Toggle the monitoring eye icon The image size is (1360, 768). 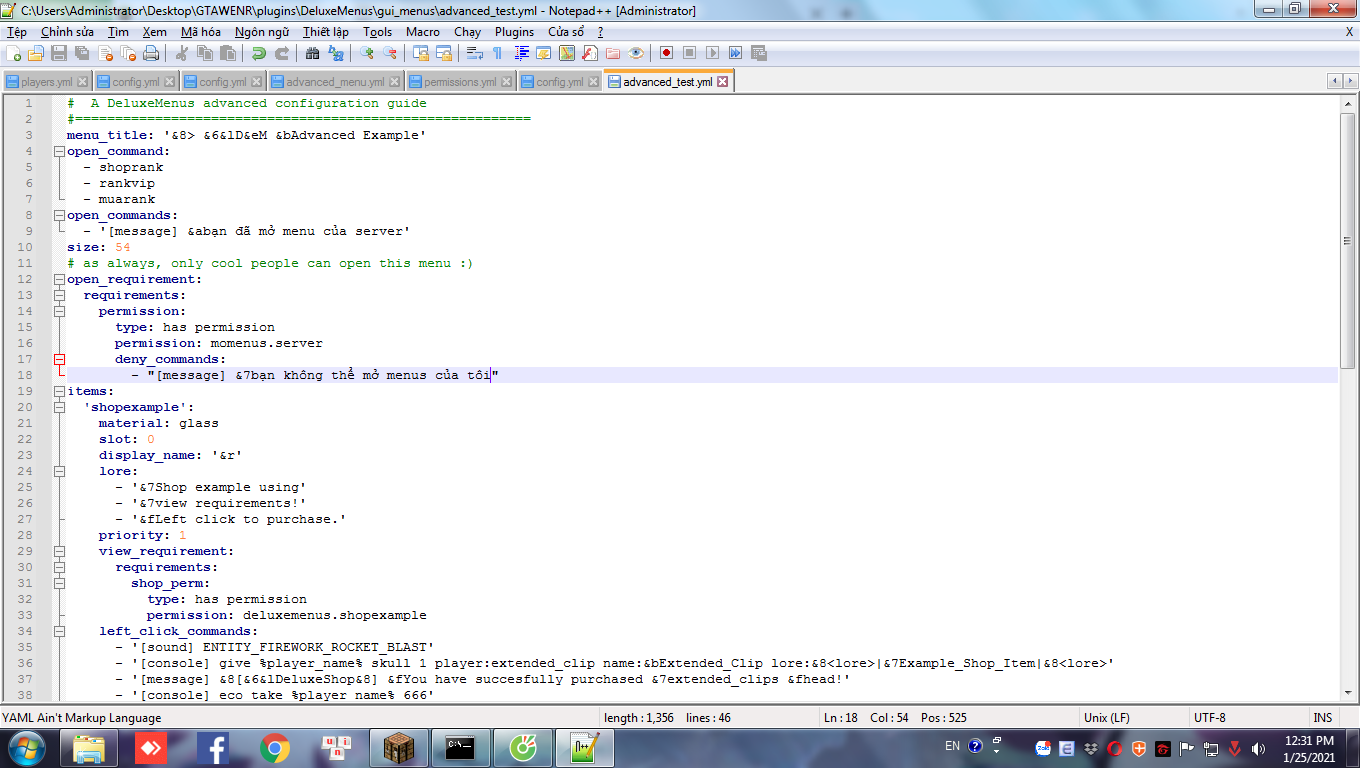636,53
